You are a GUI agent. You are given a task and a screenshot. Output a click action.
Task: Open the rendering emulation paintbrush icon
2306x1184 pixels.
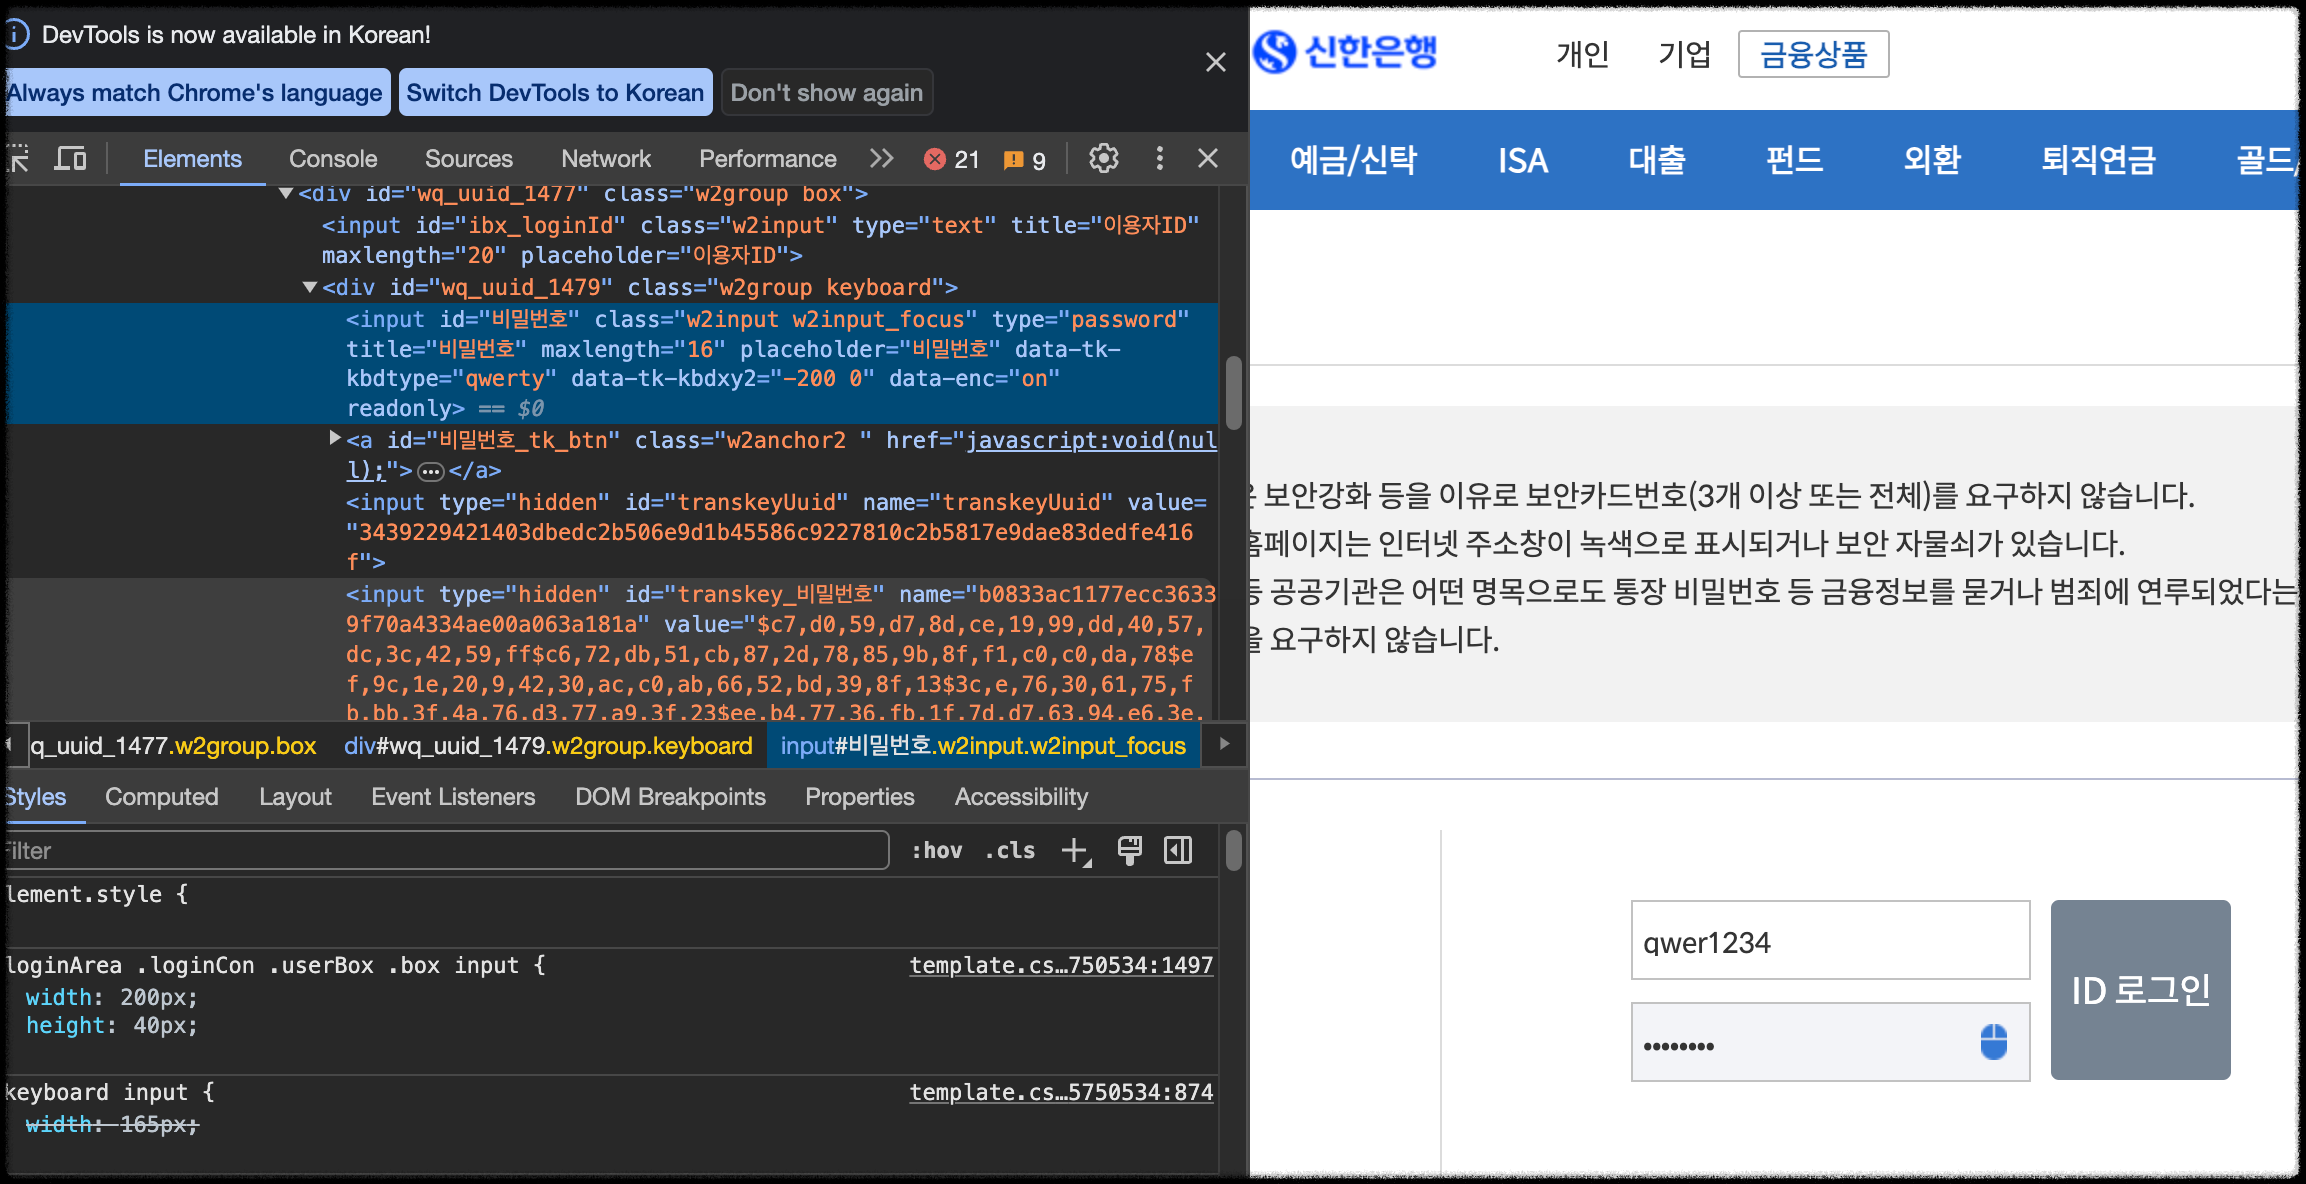click(x=1129, y=850)
